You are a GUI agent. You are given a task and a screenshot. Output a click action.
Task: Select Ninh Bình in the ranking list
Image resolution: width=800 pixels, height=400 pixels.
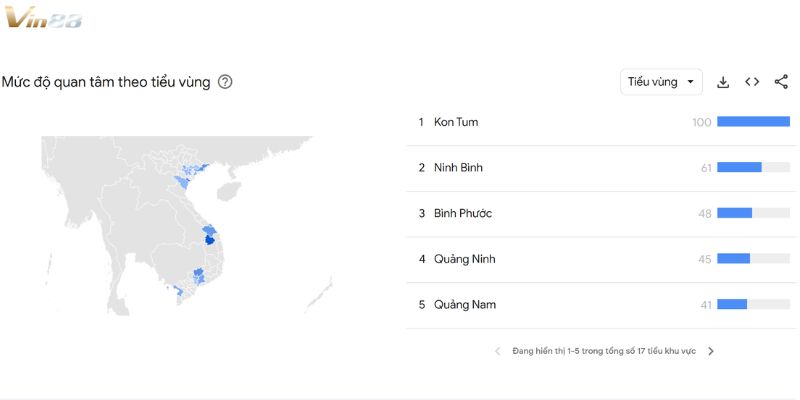458,167
